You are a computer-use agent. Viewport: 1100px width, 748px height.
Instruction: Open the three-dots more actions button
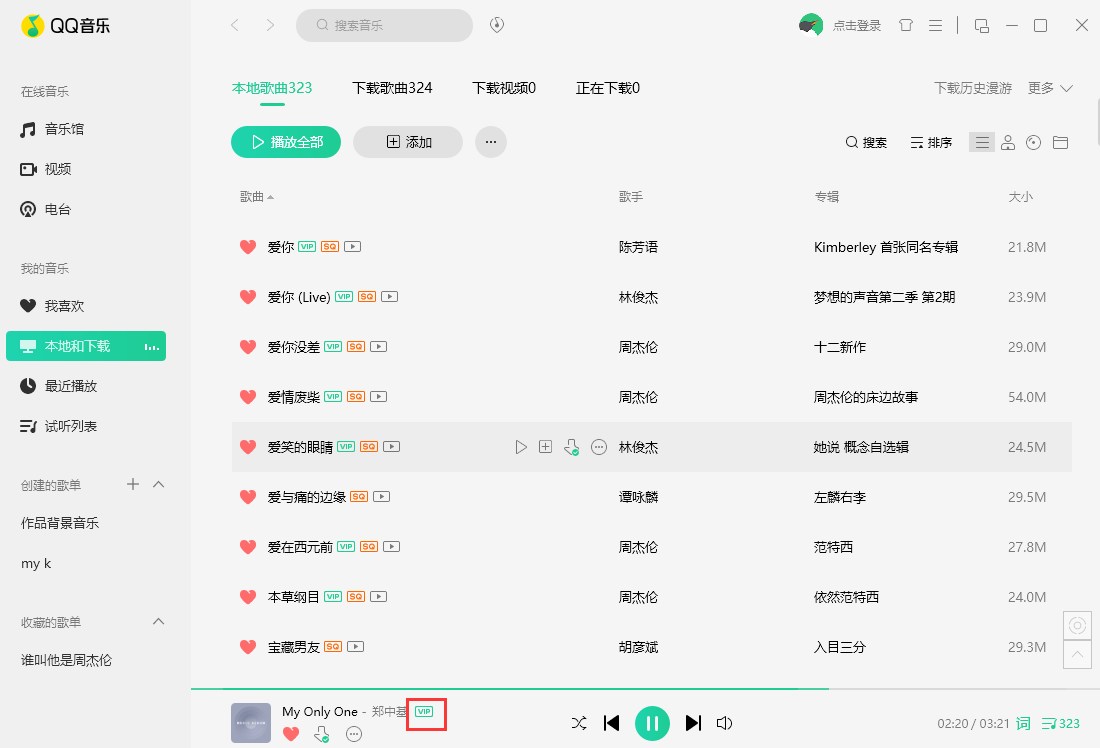pyautogui.click(x=491, y=142)
